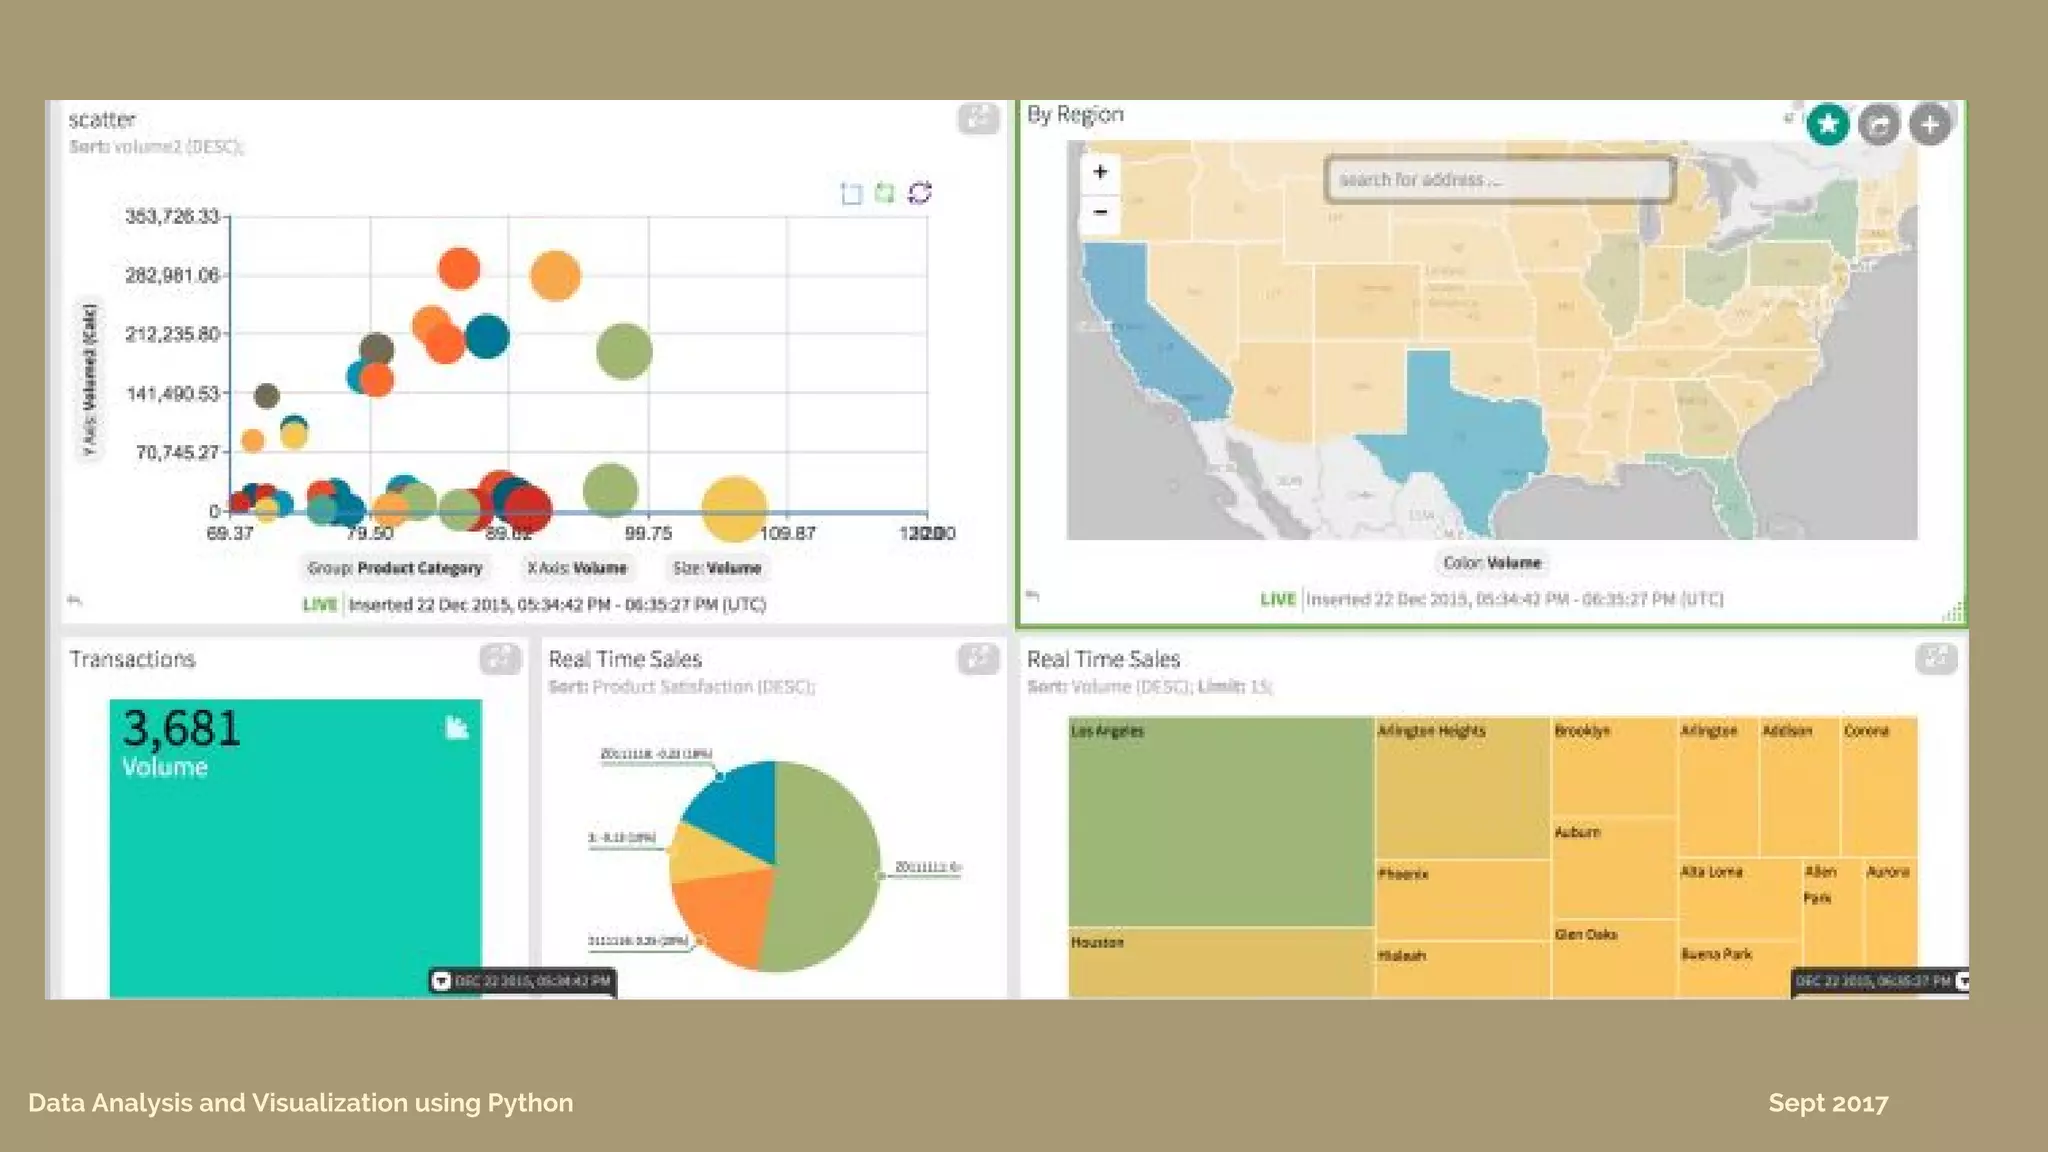Click the undo arrow under scatter chart
2048x1152 pixels.
click(74, 600)
